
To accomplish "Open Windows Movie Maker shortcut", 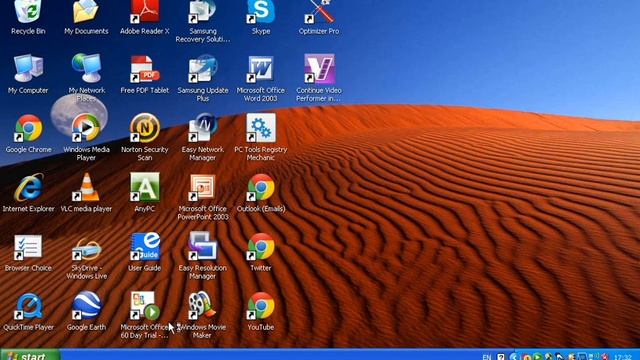I will 202,306.
